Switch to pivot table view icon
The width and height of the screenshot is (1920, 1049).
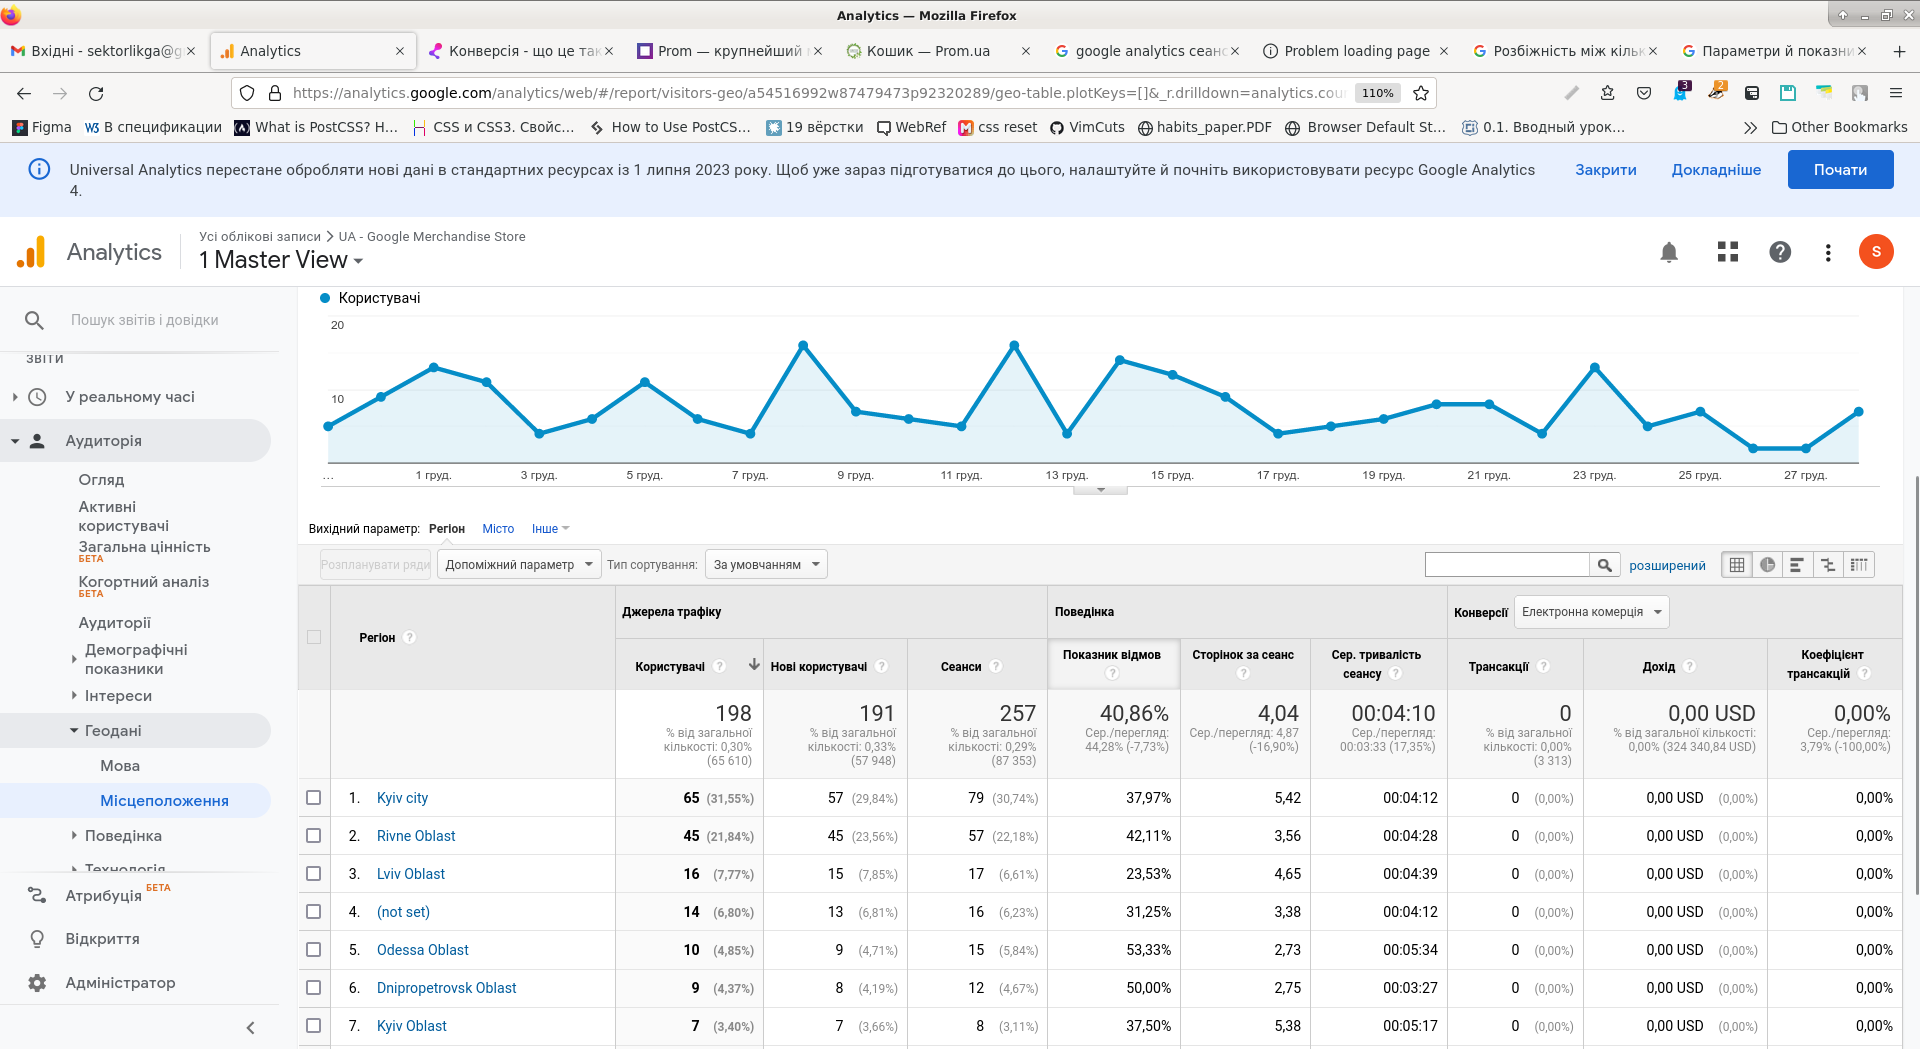pos(1859,565)
